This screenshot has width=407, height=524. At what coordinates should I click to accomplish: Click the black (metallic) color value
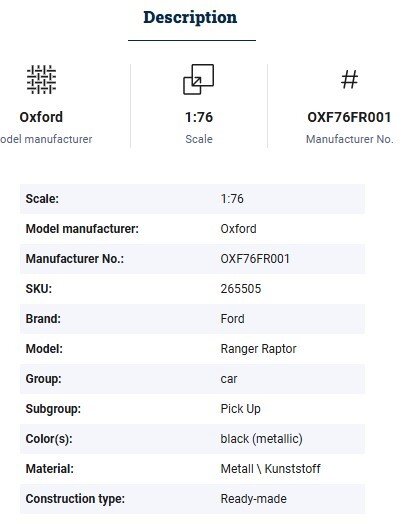click(261, 439)
